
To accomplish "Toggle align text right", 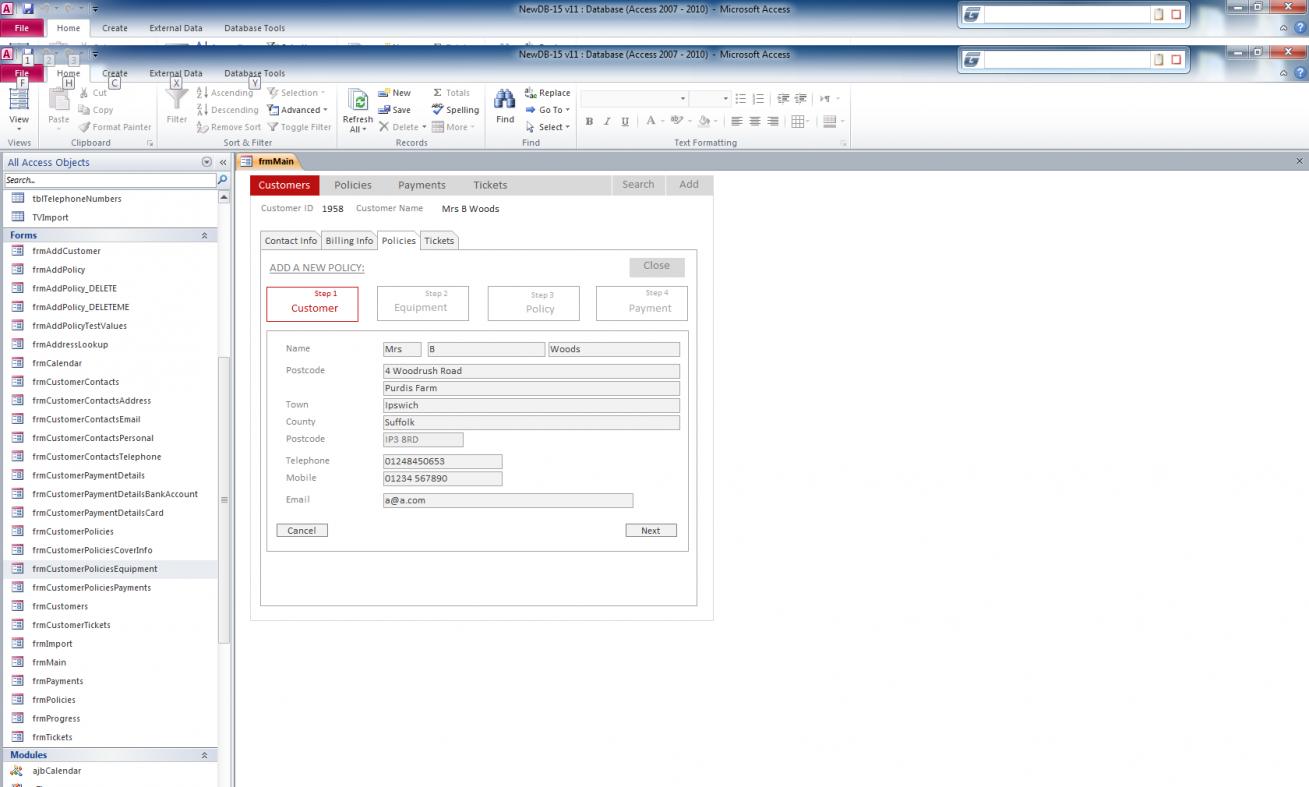I will [x=773, y=121].
